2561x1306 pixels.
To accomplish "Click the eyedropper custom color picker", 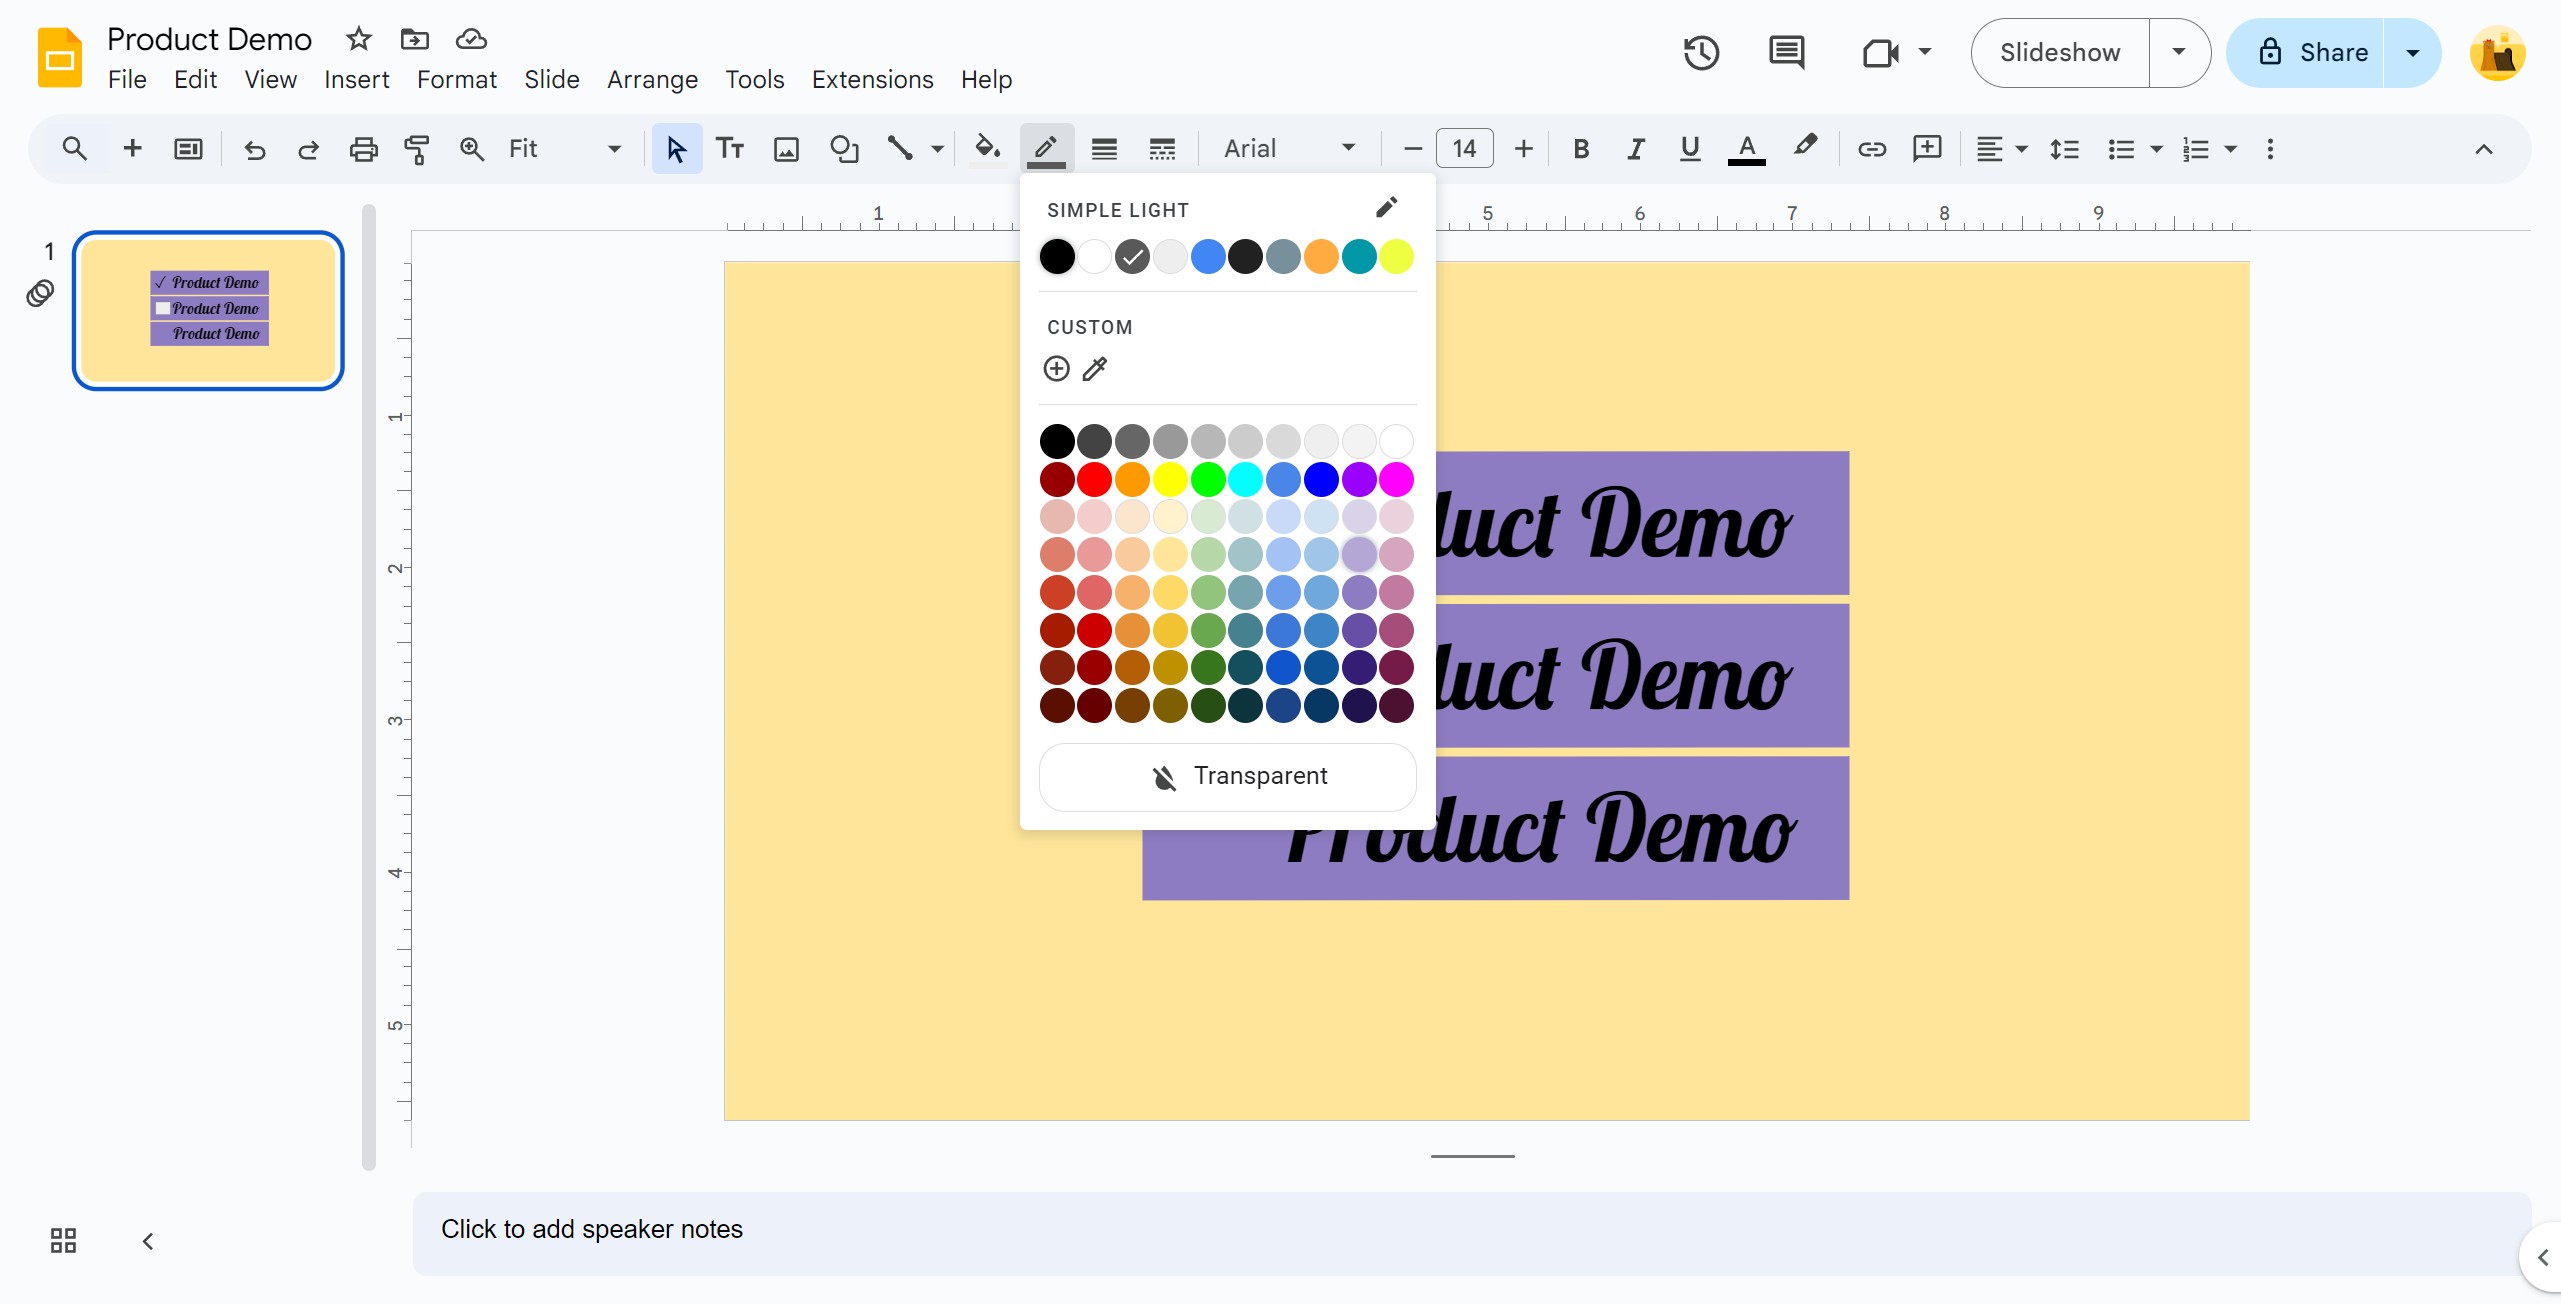I will (x=1095, y=369).
